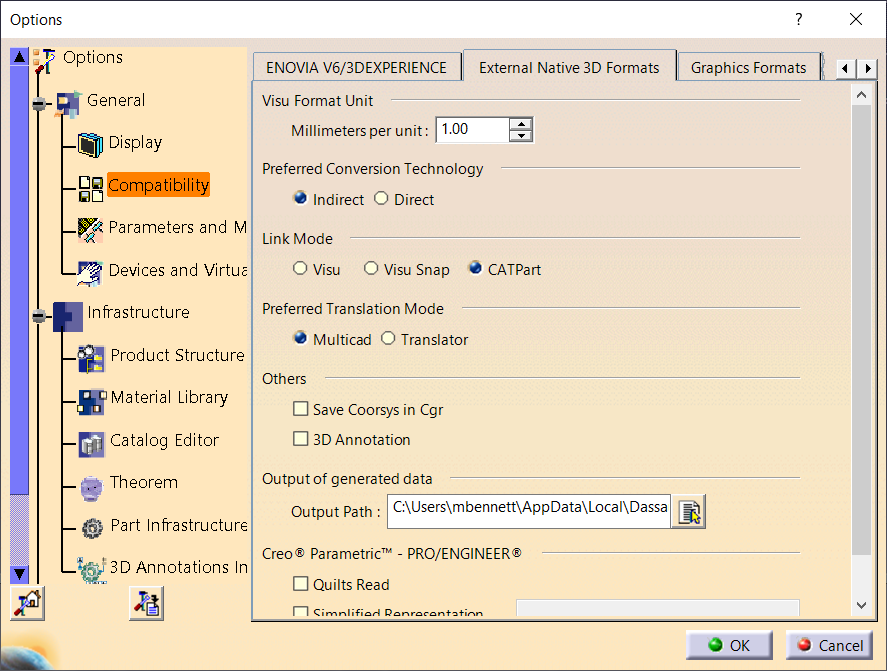Select the Visu link mode radio
This screenshot has width=887, height=671.
(x=300, y=268)
